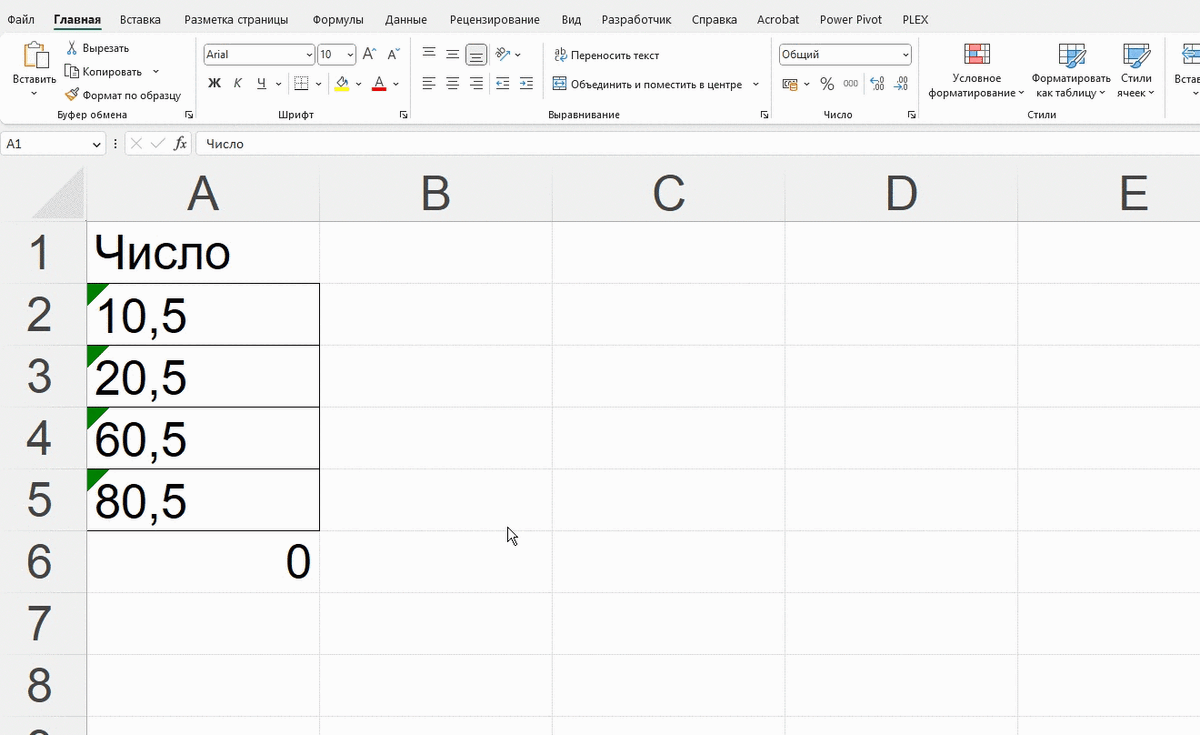Open the merge cells dropdown arrow
Viewport: 1200px width, 735px height.
click(x=756, y=84)
